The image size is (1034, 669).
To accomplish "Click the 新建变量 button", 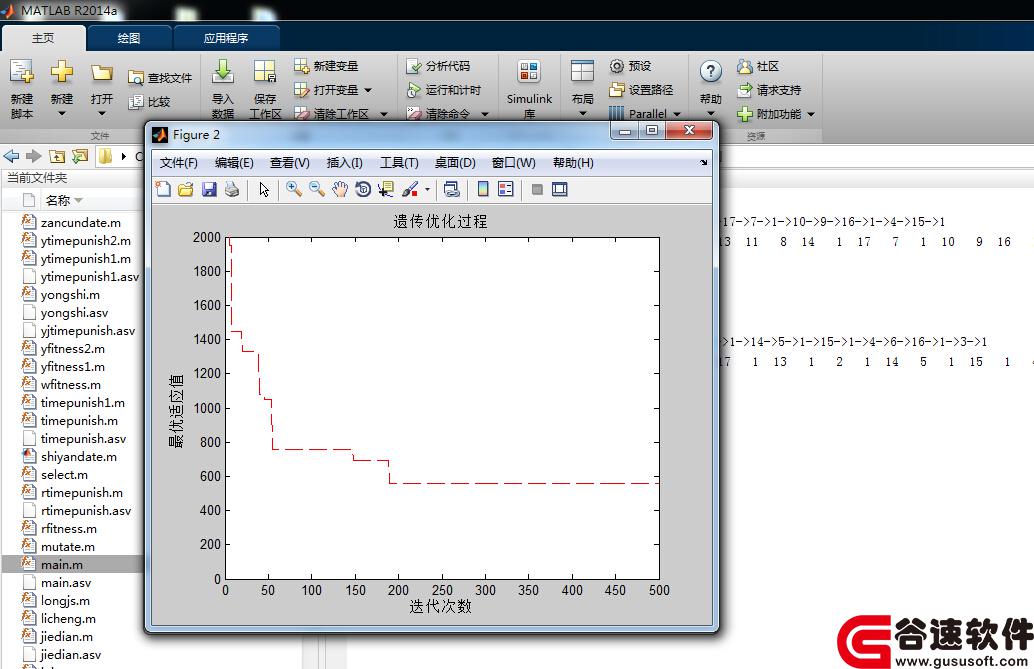I will click(326, 66).
